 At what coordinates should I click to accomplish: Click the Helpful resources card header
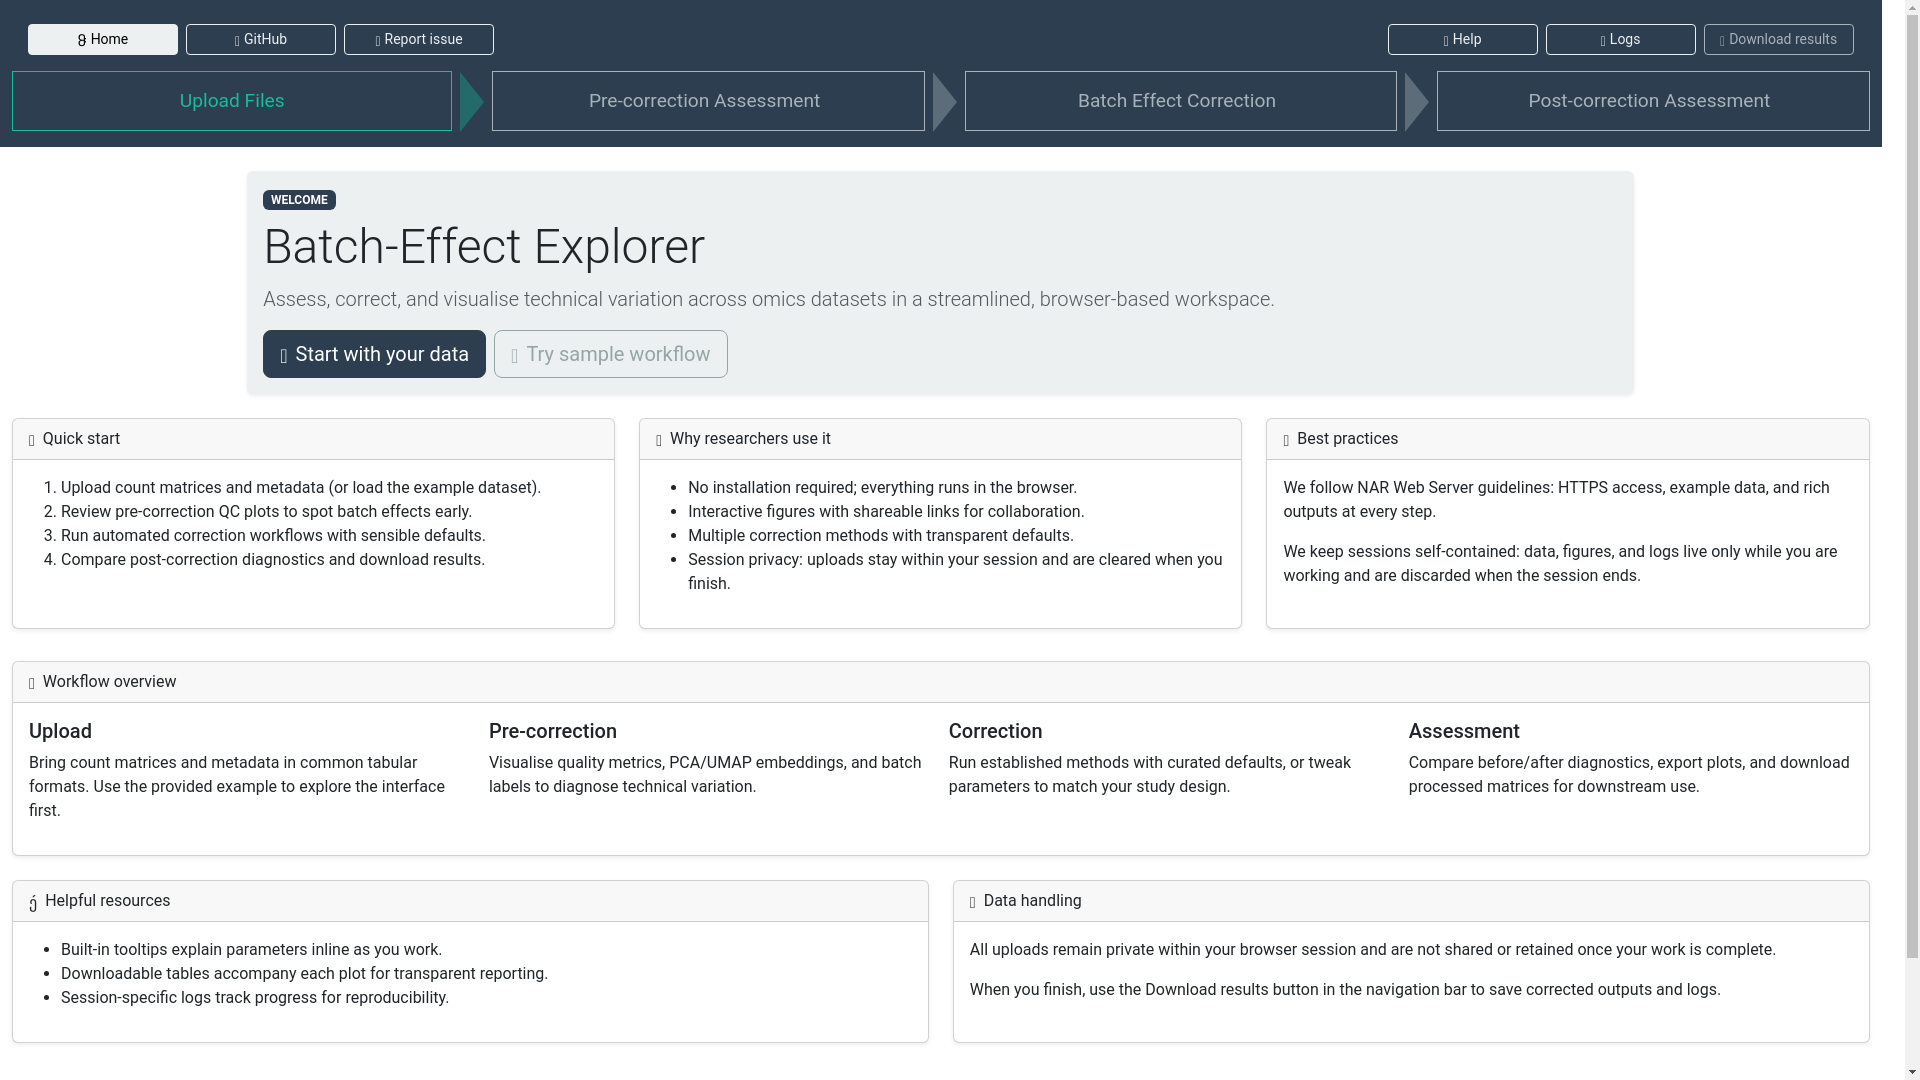coord(470,901)
